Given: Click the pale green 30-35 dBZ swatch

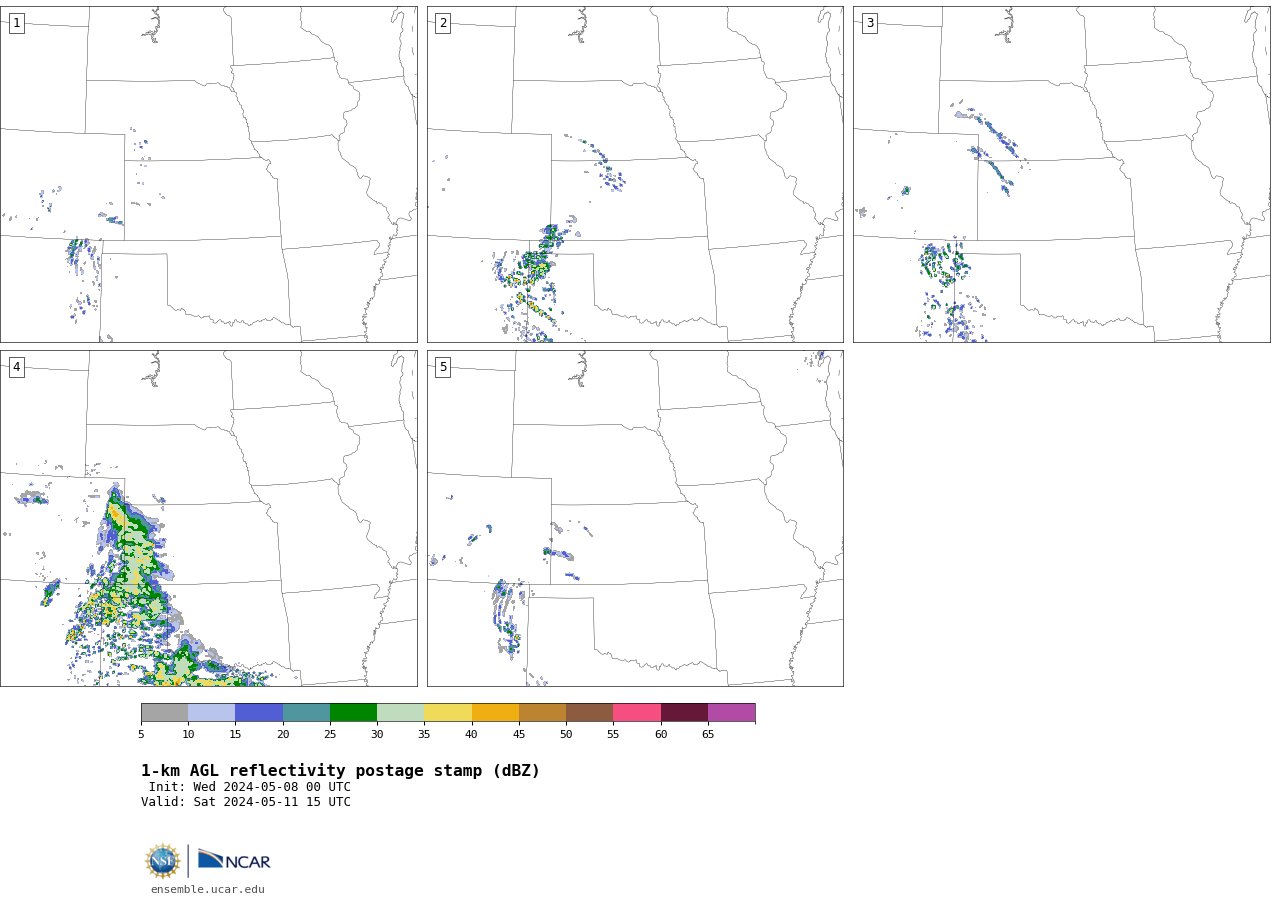Looking at the screenshot, I should (x=401, y=713).
